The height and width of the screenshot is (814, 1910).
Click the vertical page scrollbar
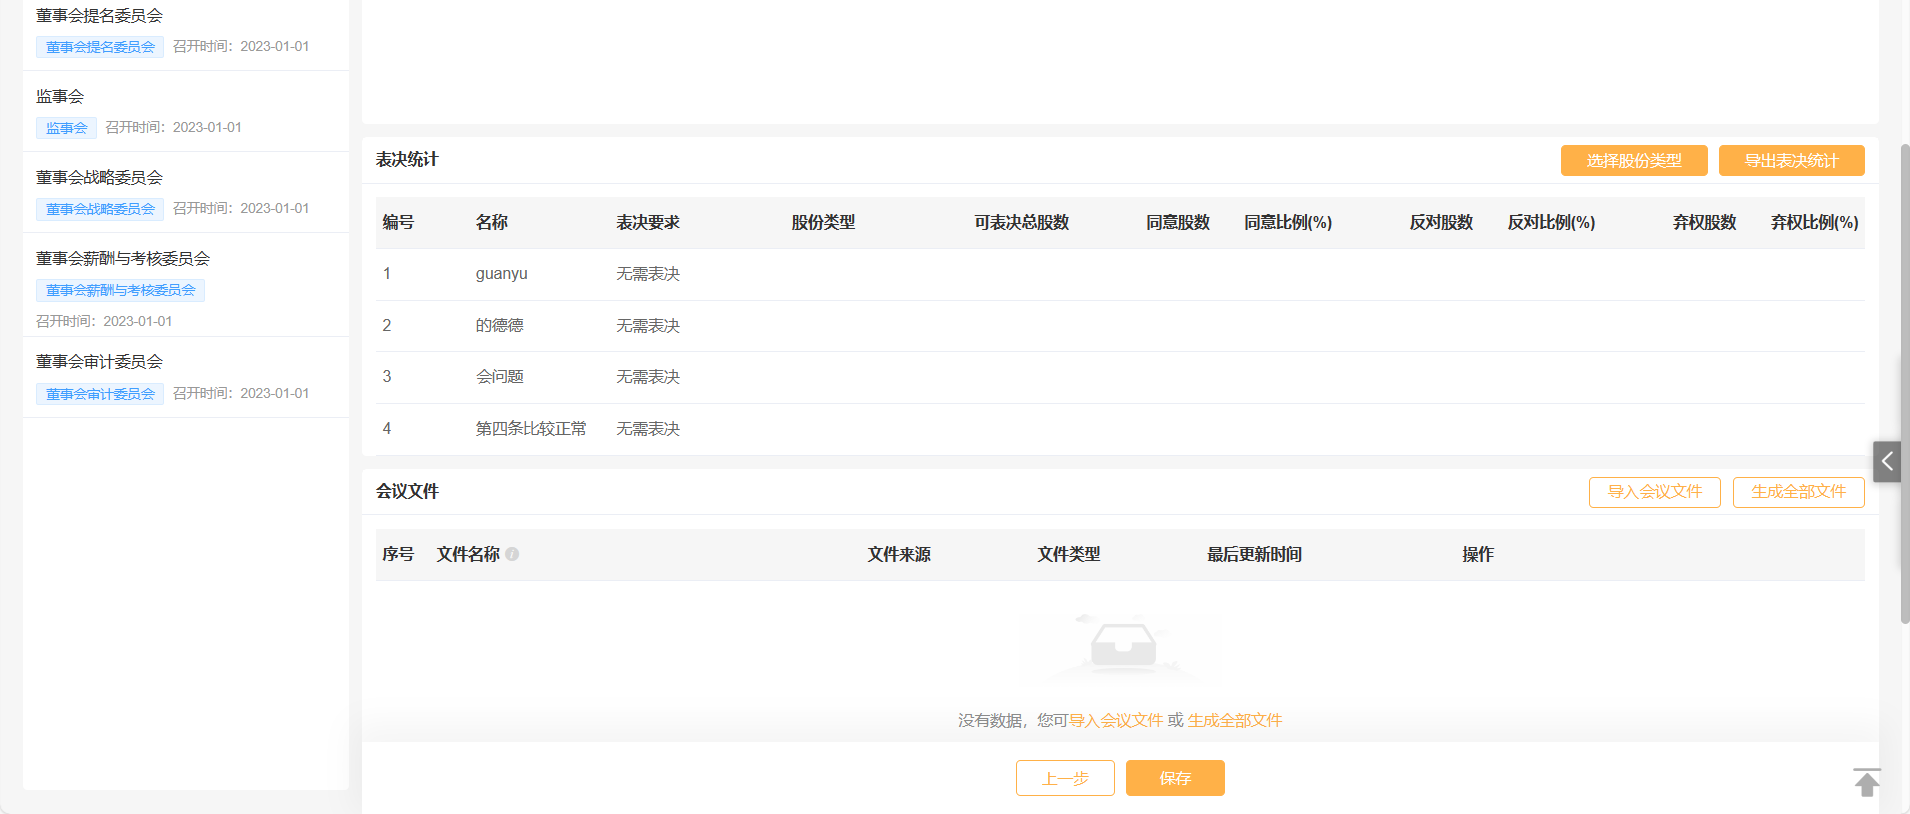[x=1904, y=385]
